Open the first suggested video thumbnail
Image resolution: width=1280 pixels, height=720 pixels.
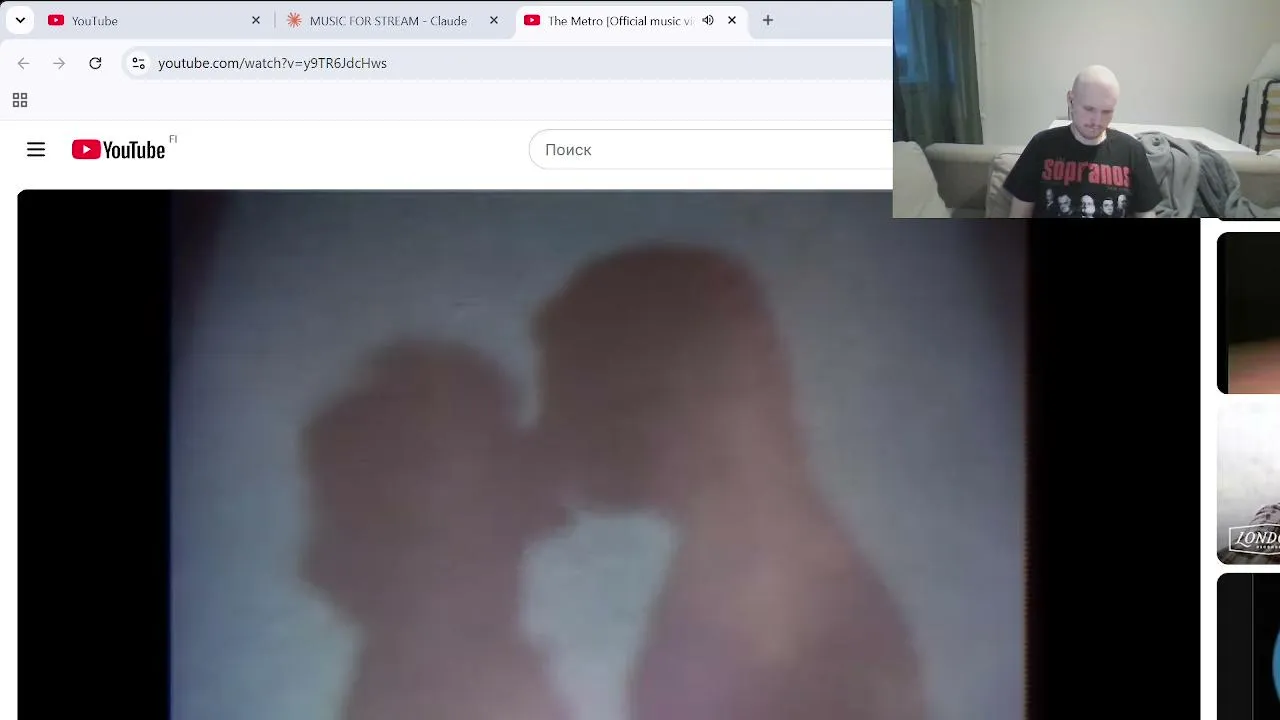tap(1248, 313)
